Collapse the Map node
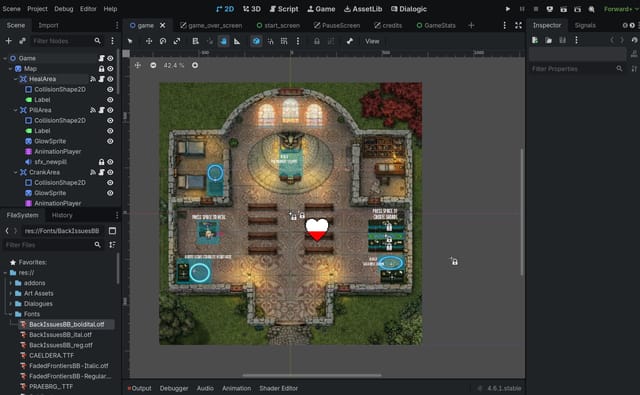The image size is (640, 395). click(10, 69)
